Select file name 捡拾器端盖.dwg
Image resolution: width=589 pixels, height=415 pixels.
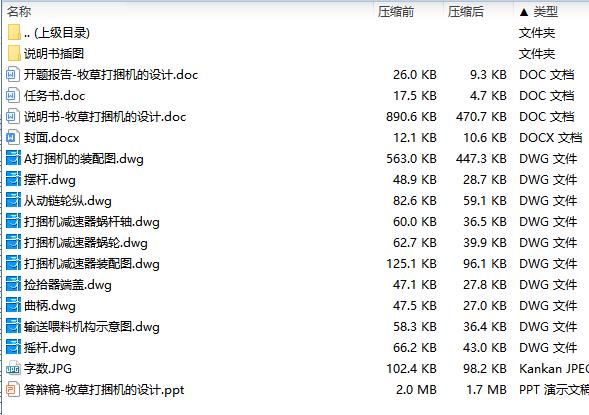(68, 285)
